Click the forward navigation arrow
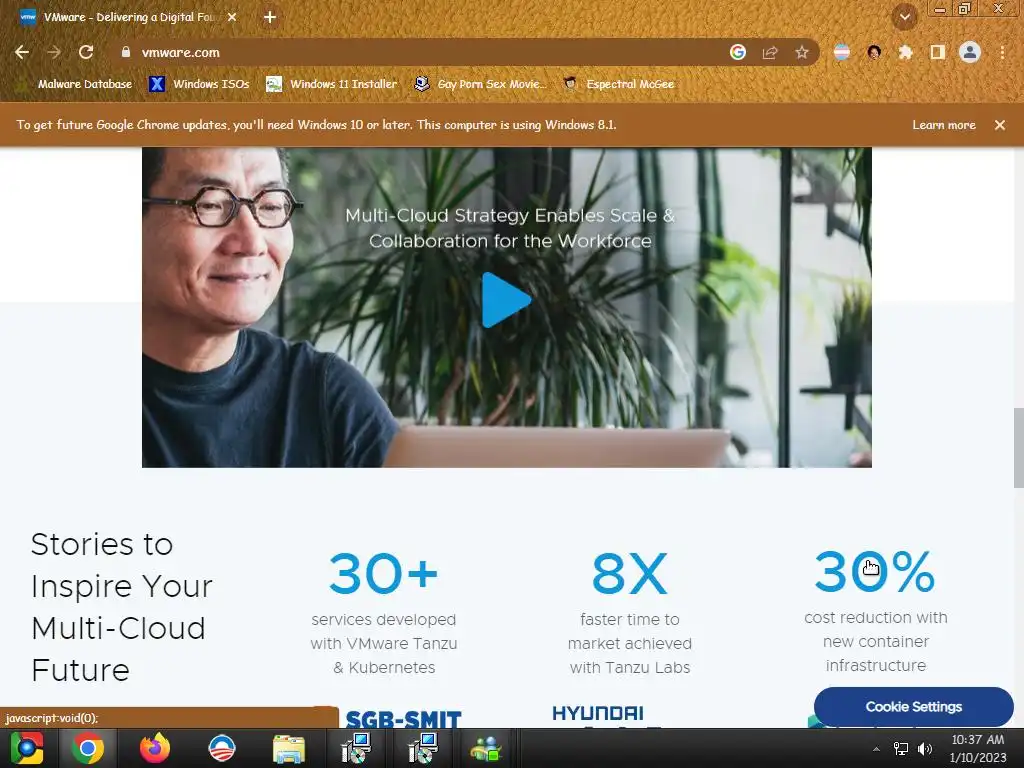The image size is (1024, 768). tap(54, 52)
